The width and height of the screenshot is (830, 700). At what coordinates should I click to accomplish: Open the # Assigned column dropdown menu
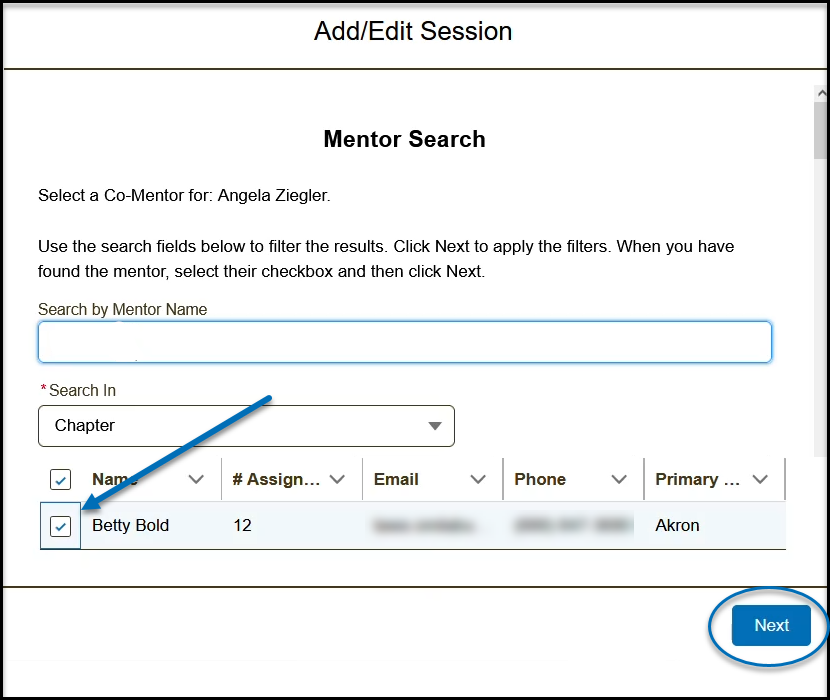[337, 479]
